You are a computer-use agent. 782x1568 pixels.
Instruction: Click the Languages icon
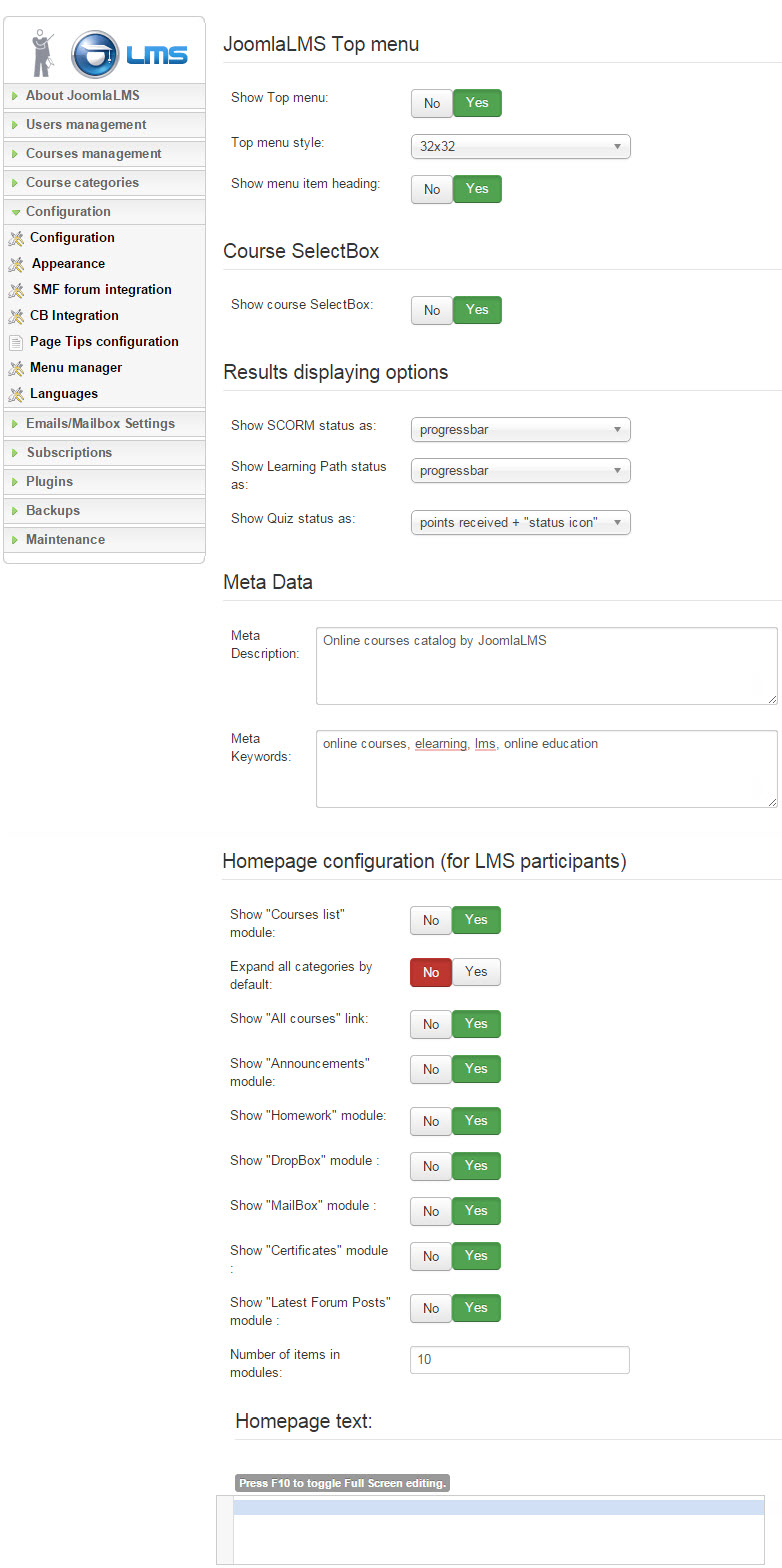click(x=15, y=394)
